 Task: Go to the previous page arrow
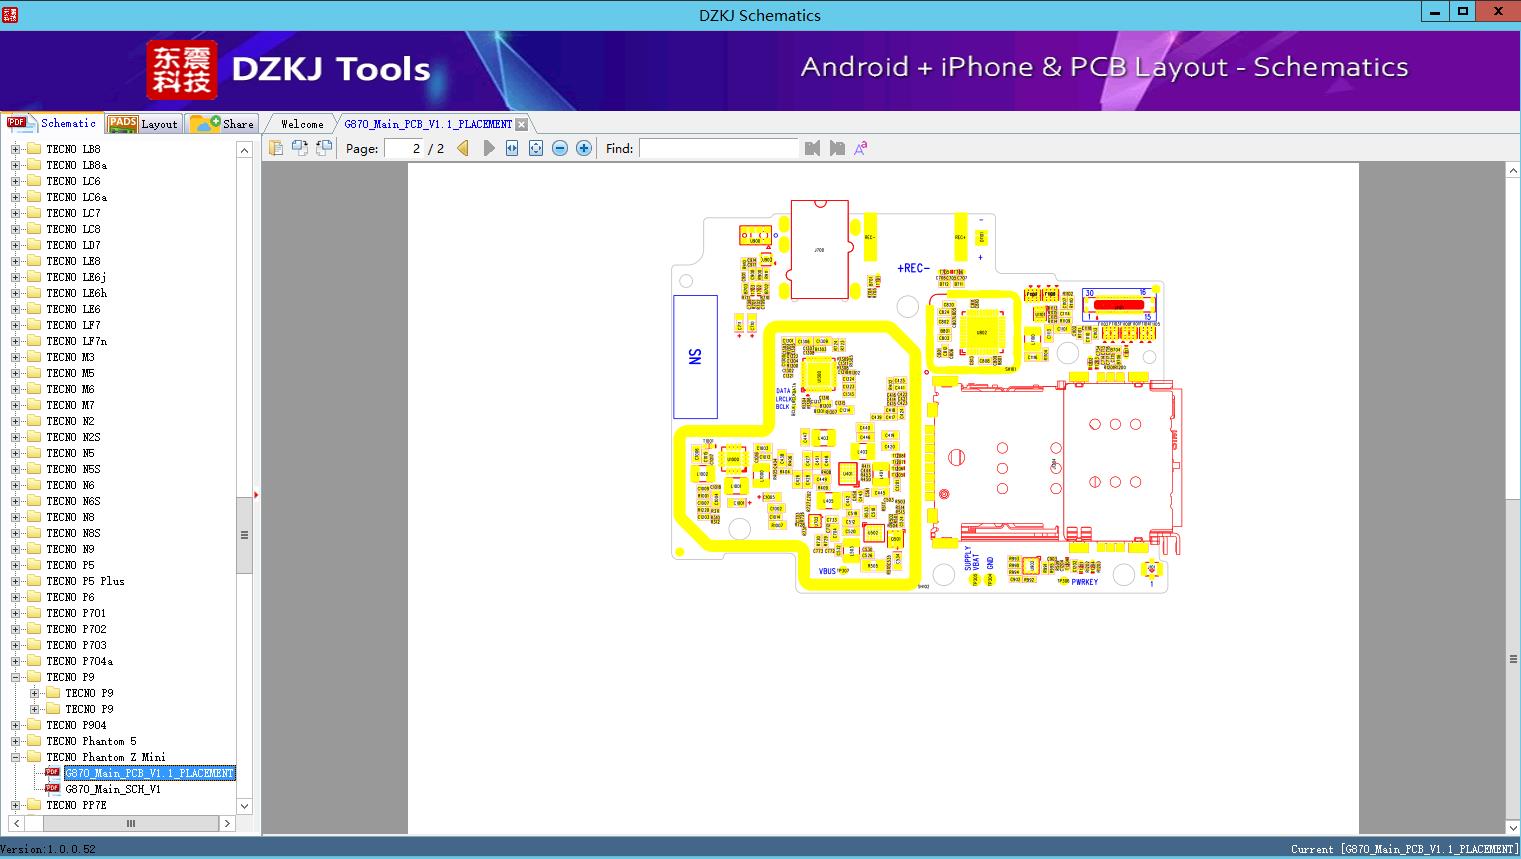pos(463,148)
